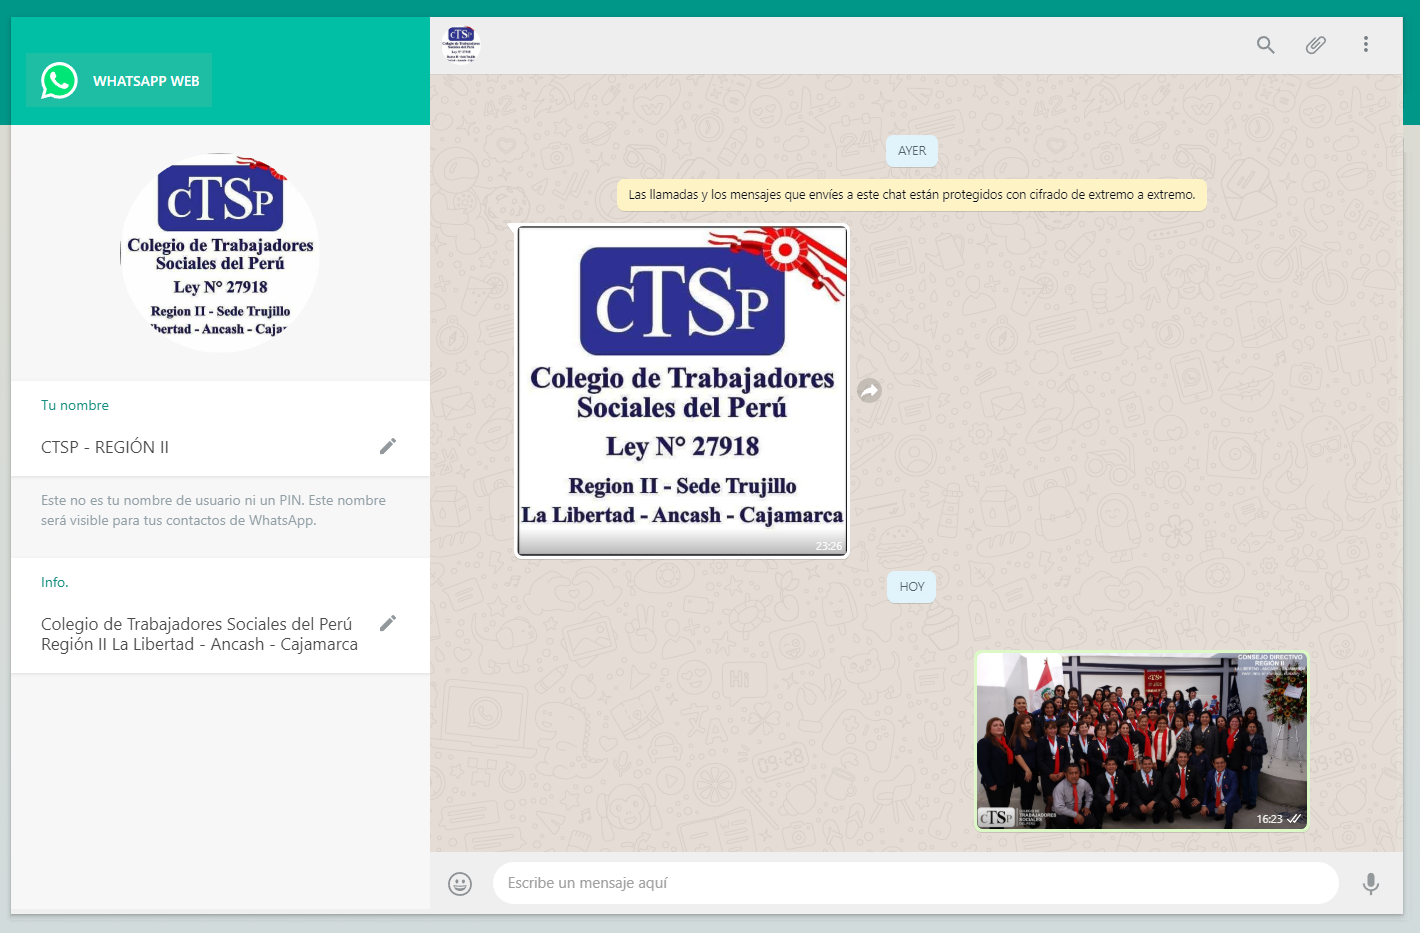Viewport: 1420px width, 933px height.
Task: Click the attach paperclip icon
Action: pyautogui.click(x=1316, y=45)
